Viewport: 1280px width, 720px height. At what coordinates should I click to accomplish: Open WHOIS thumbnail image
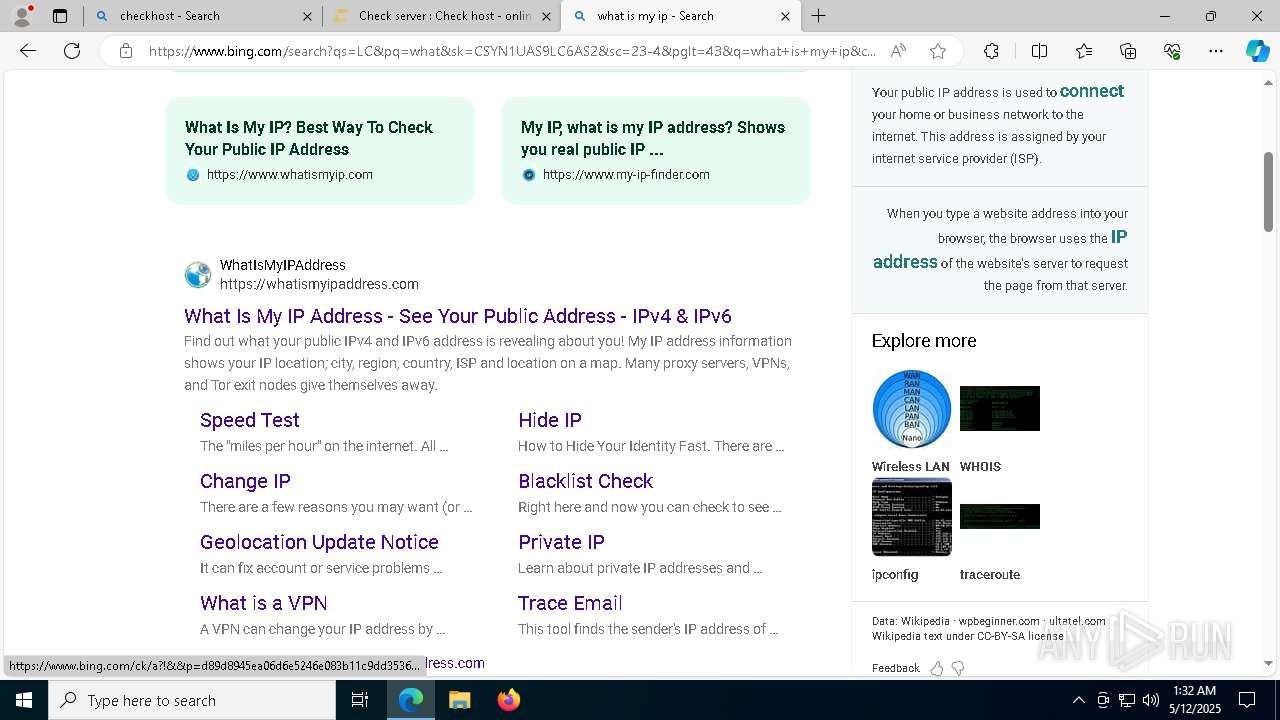click(1000, 408)
